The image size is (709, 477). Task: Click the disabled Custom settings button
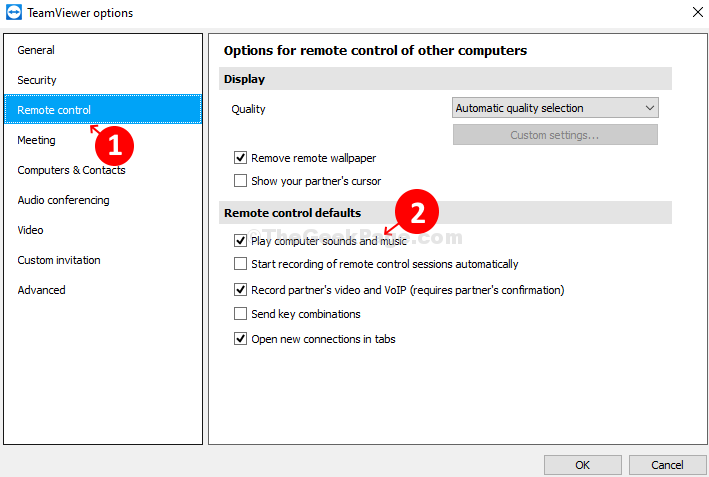555,135
